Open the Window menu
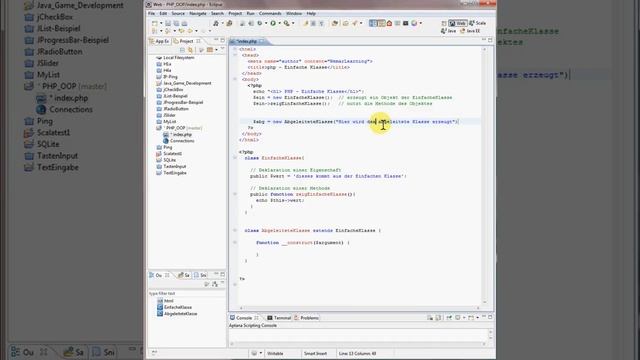Viewport: 640px width, 360px height. pos(294,13)
